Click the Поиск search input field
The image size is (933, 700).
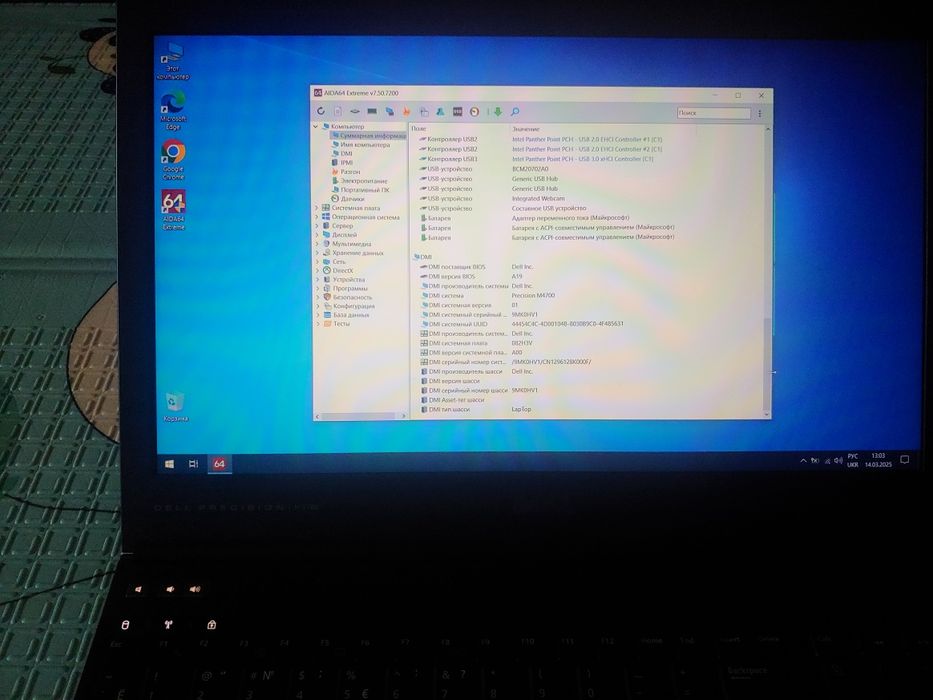tap(713, 112)
